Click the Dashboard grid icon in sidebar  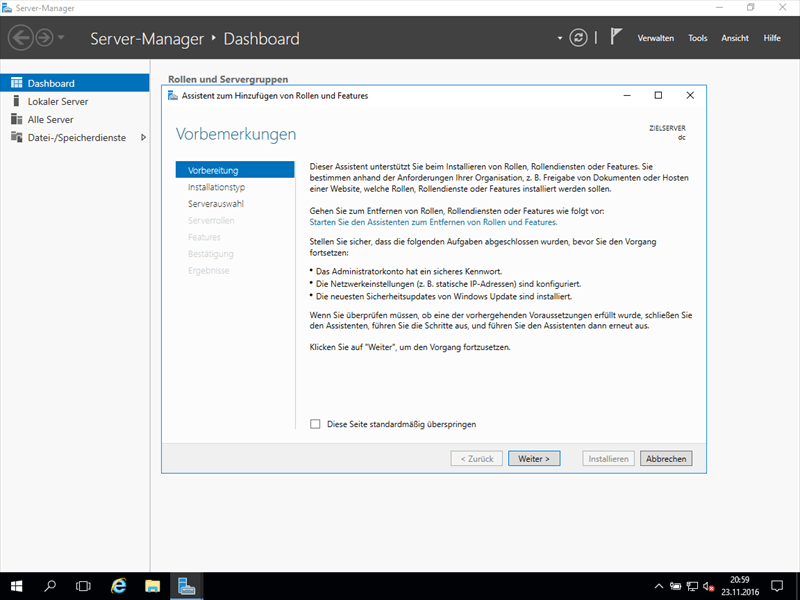coord(17,83)
